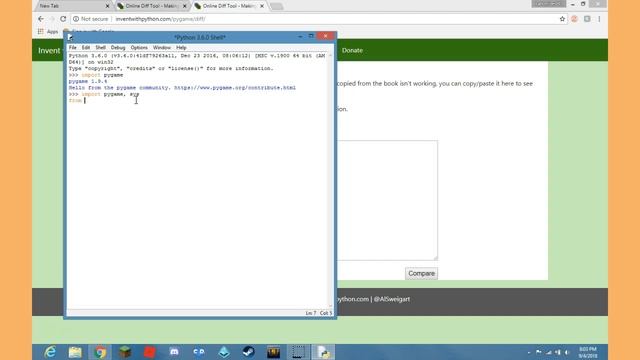Close the middle Online Diff Tool tab
The height and width of the screenshot is (360, 640).
(x=184, y=6)
